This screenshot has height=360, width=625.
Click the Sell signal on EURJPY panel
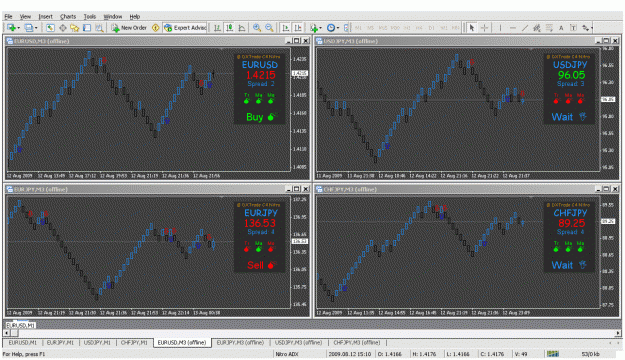coord(260,265)
